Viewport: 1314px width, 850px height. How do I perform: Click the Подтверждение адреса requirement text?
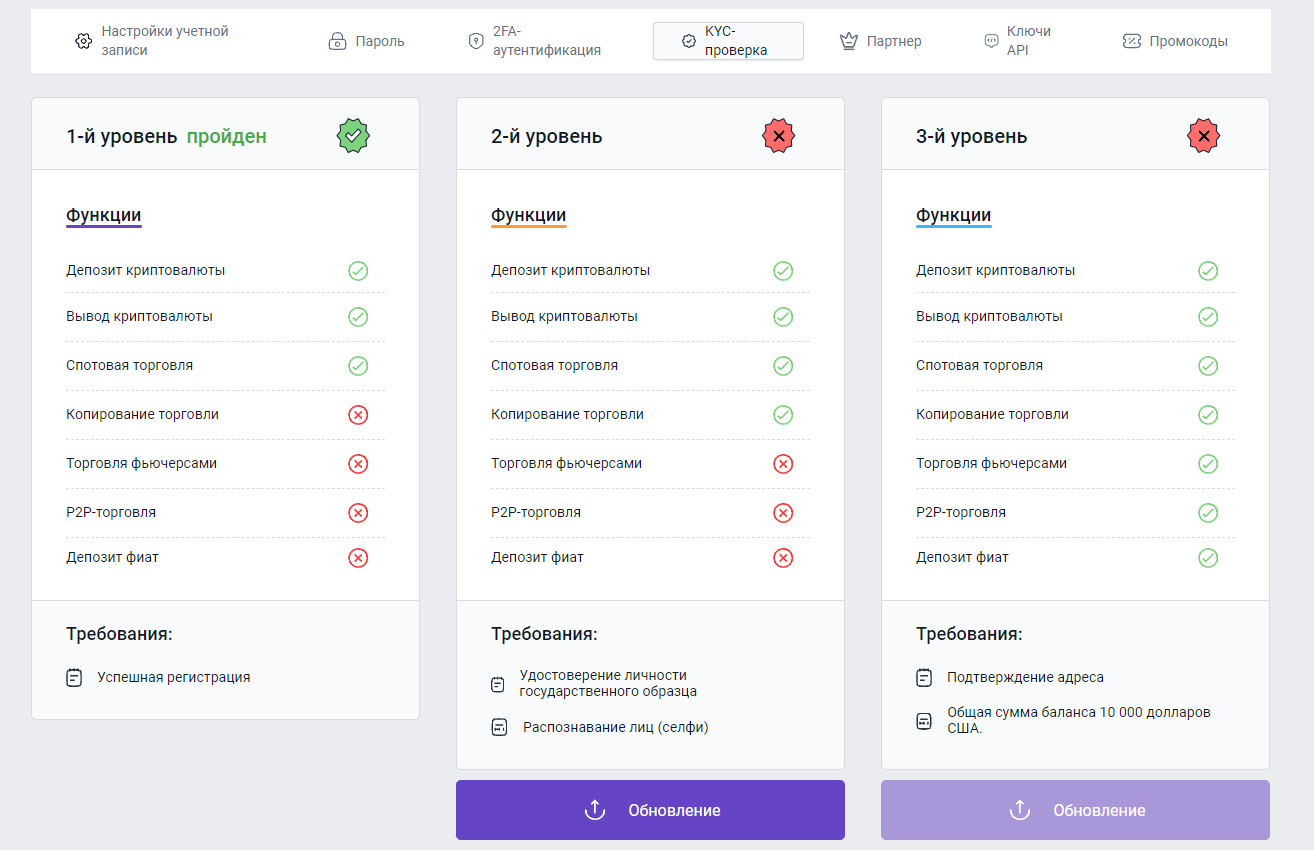[x=1025, y=678]
